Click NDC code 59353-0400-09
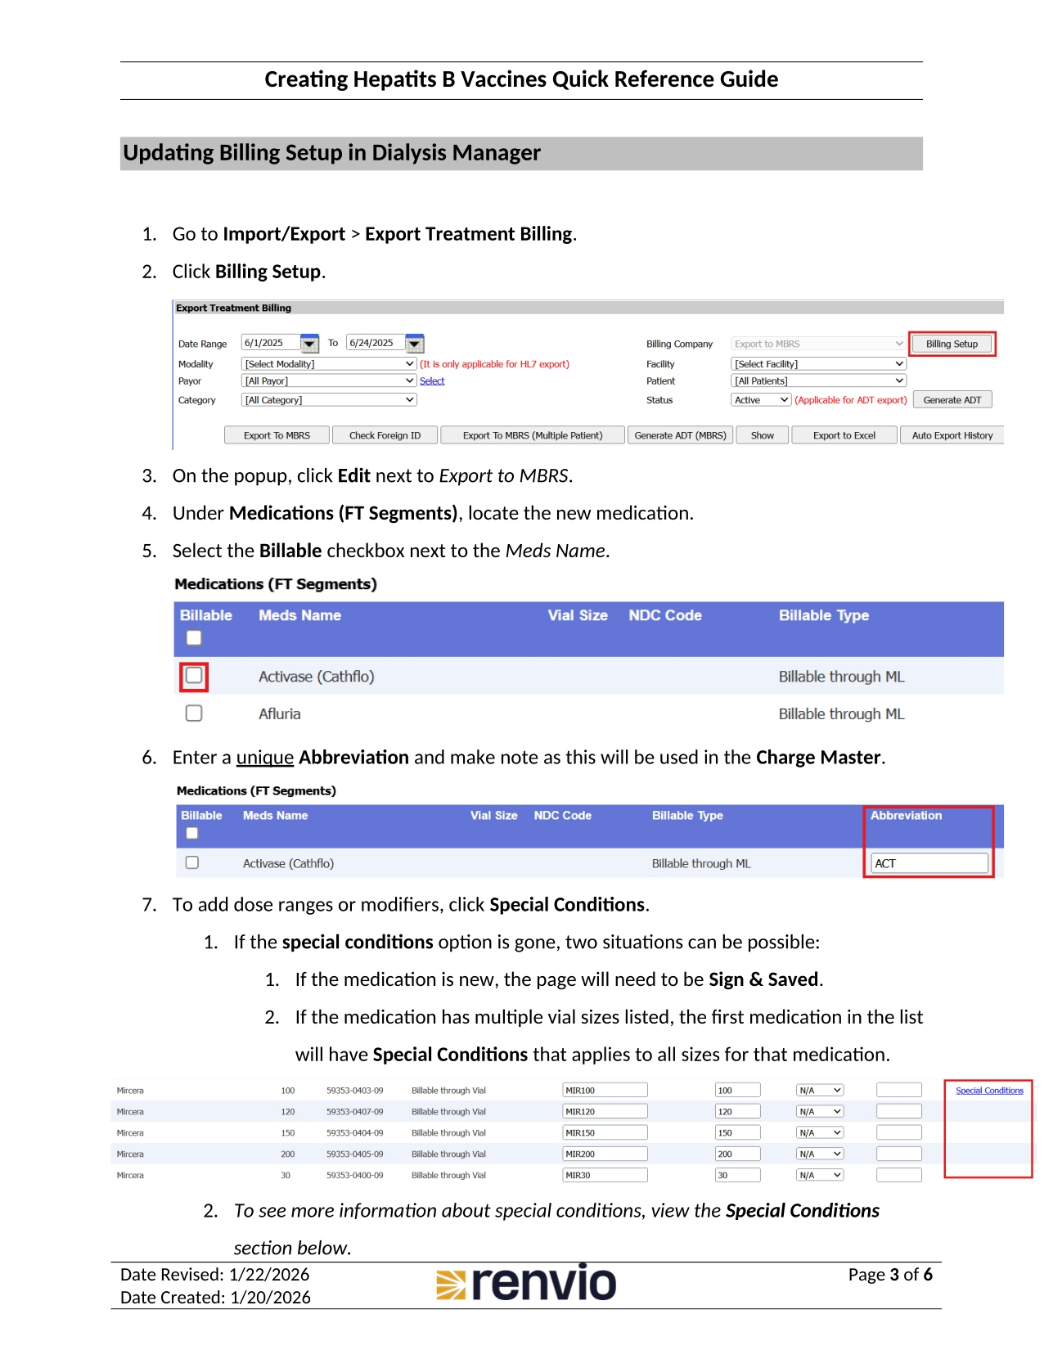 (355, 1176)
